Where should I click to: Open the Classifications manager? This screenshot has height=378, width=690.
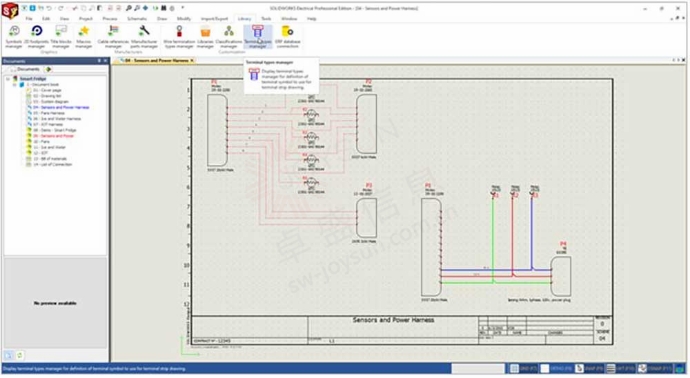(229, 36)
